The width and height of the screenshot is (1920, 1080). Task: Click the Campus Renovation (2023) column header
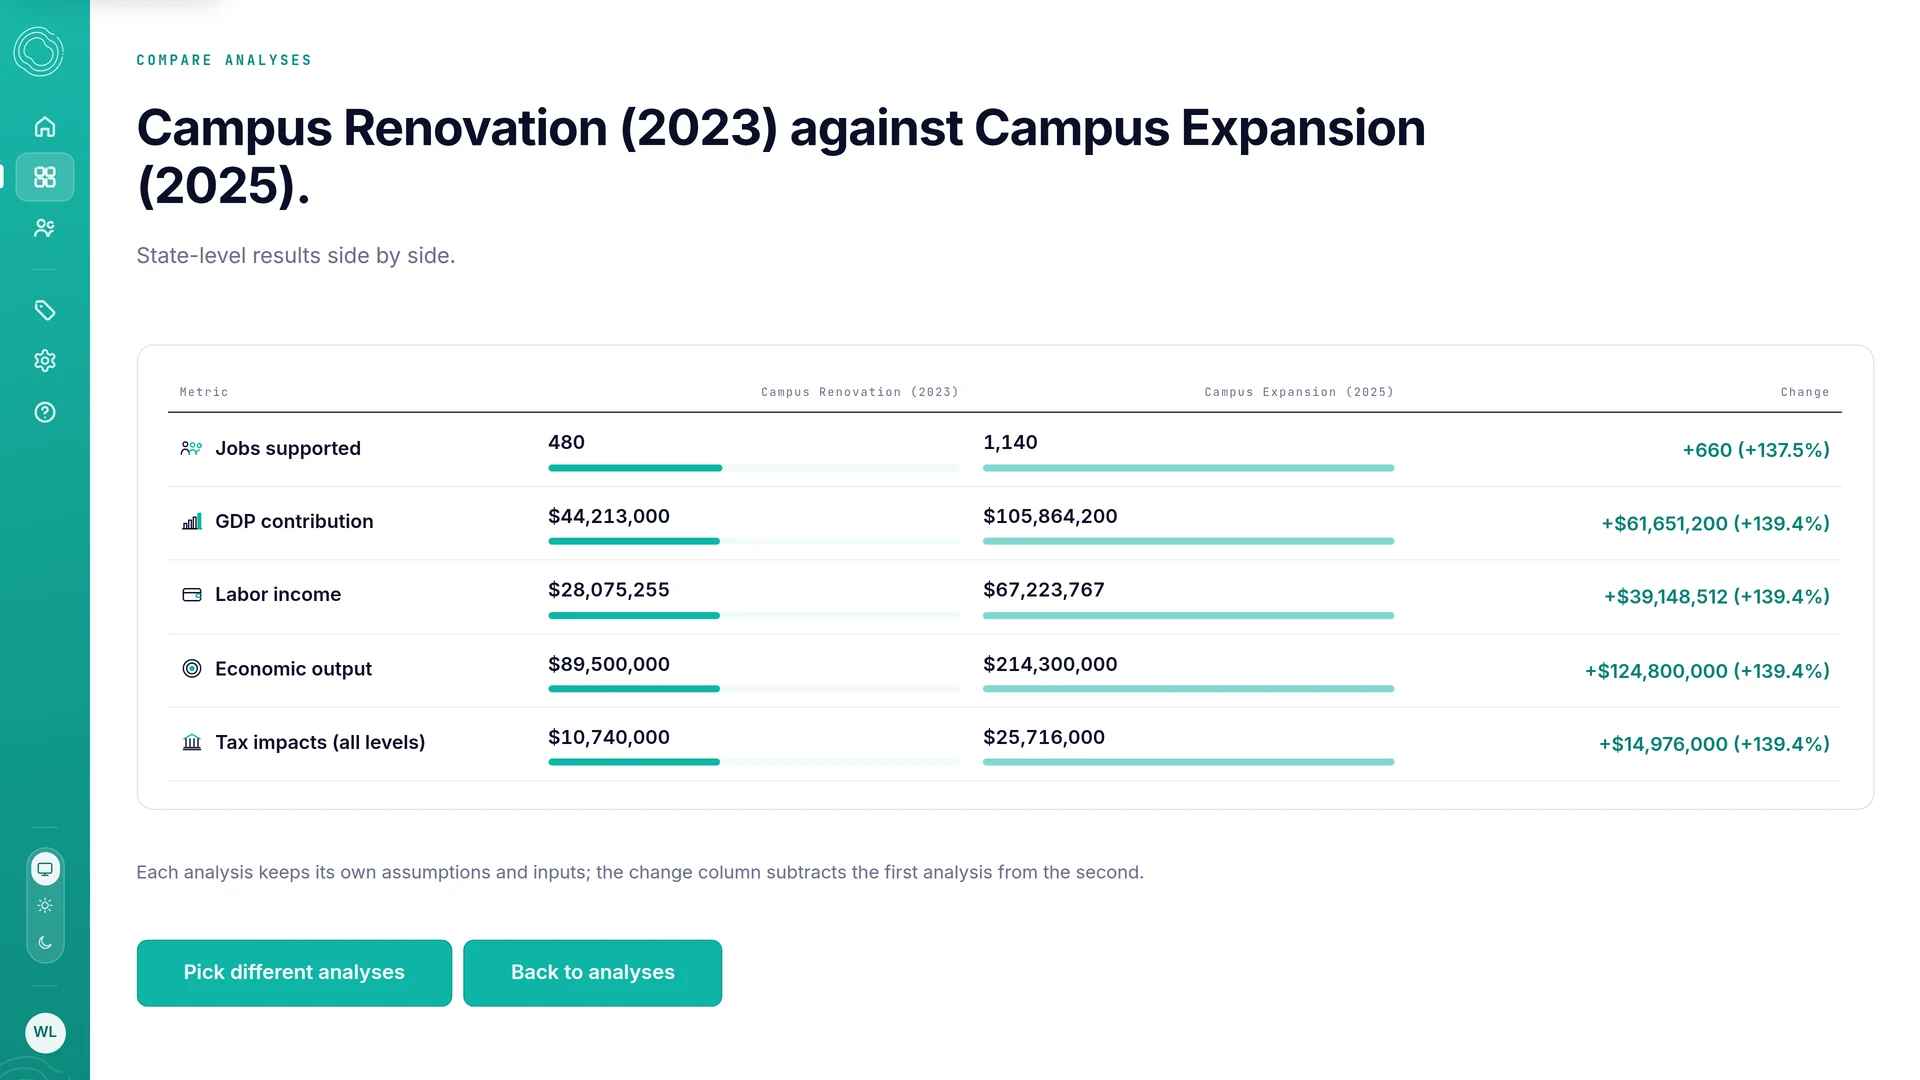pyautogui.click(x=859, y=392)
